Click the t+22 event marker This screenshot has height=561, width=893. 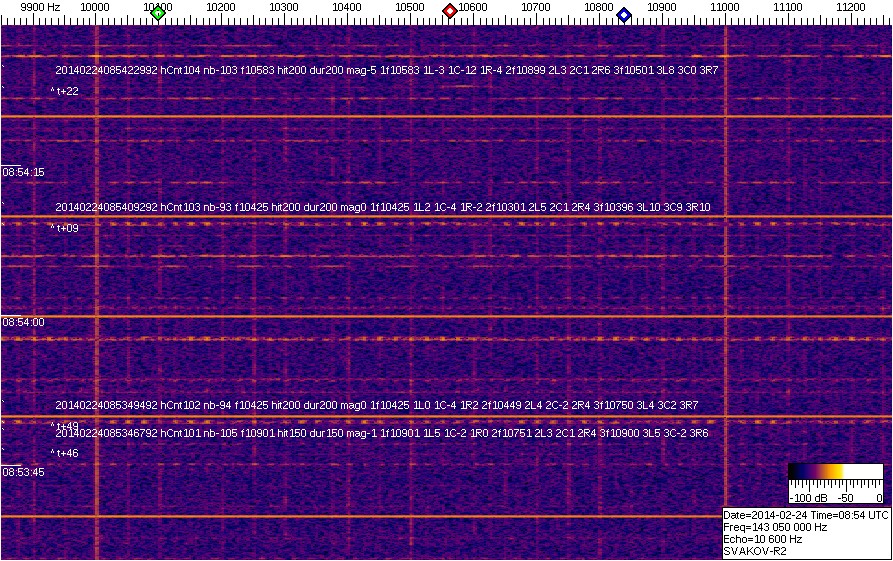tap(65, 91)
